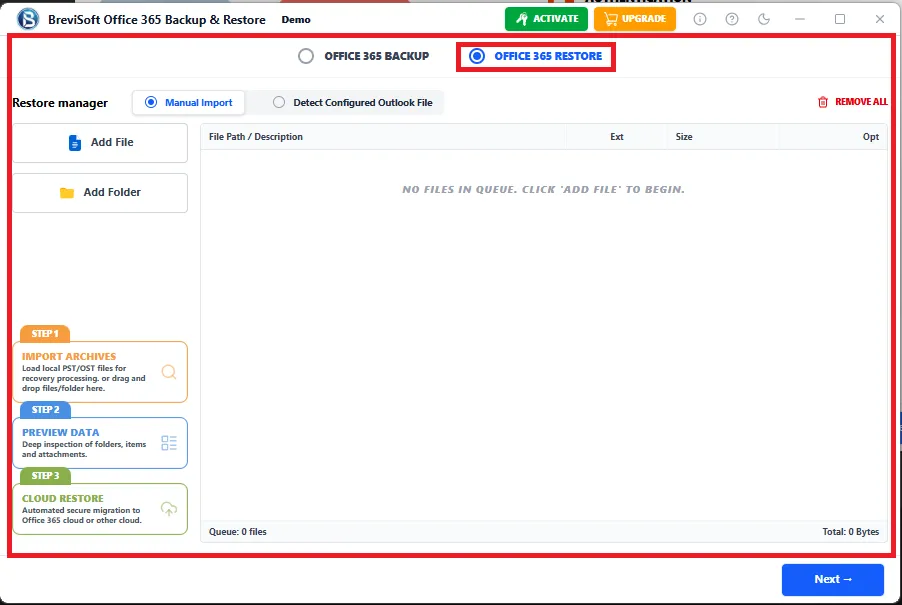902x605 pixels.
Task: Open the Step 3 CLOUD RESTORE card
Action: [100, 509]
